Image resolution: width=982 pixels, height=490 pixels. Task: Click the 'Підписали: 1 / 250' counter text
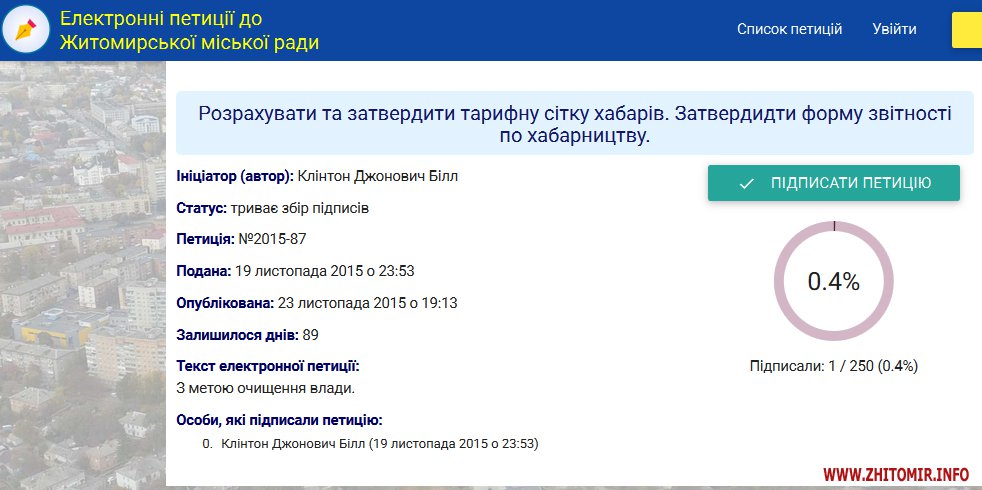(833, 366)
